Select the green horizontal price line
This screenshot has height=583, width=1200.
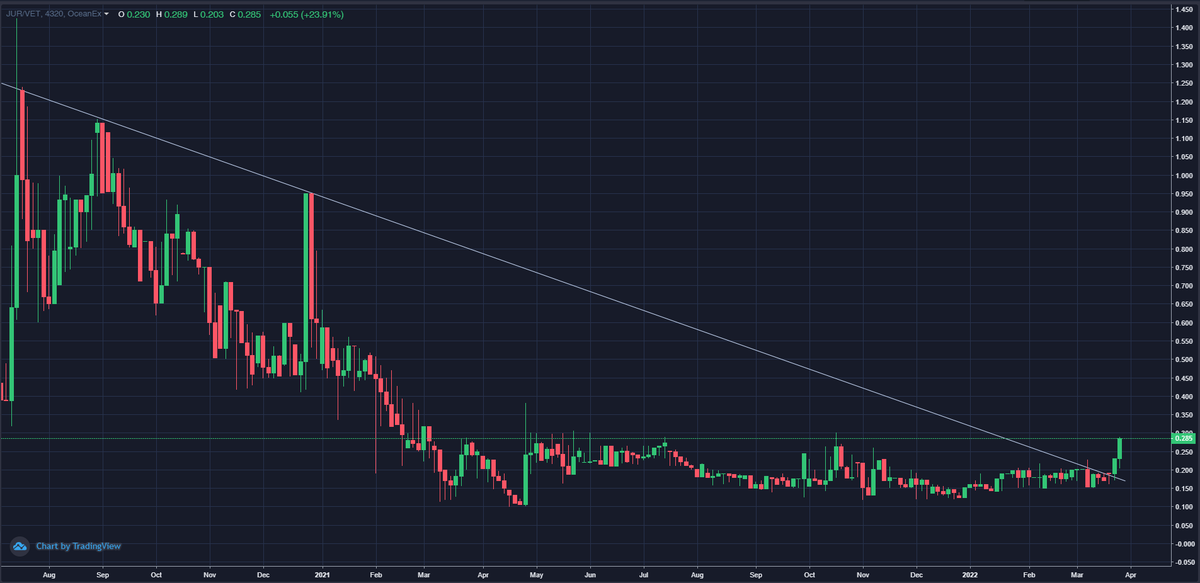585,438
